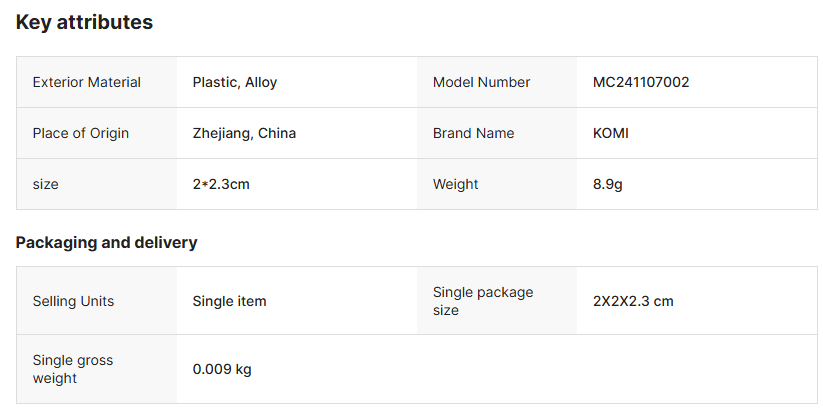Click the size attribute label
The width and height of the screenshot is (823, 416).
(x=46, y=184)
